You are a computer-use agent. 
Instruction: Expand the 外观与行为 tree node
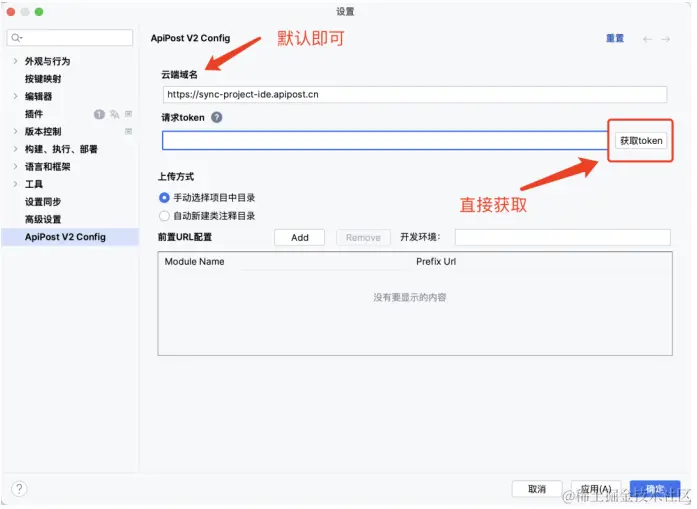16,61
